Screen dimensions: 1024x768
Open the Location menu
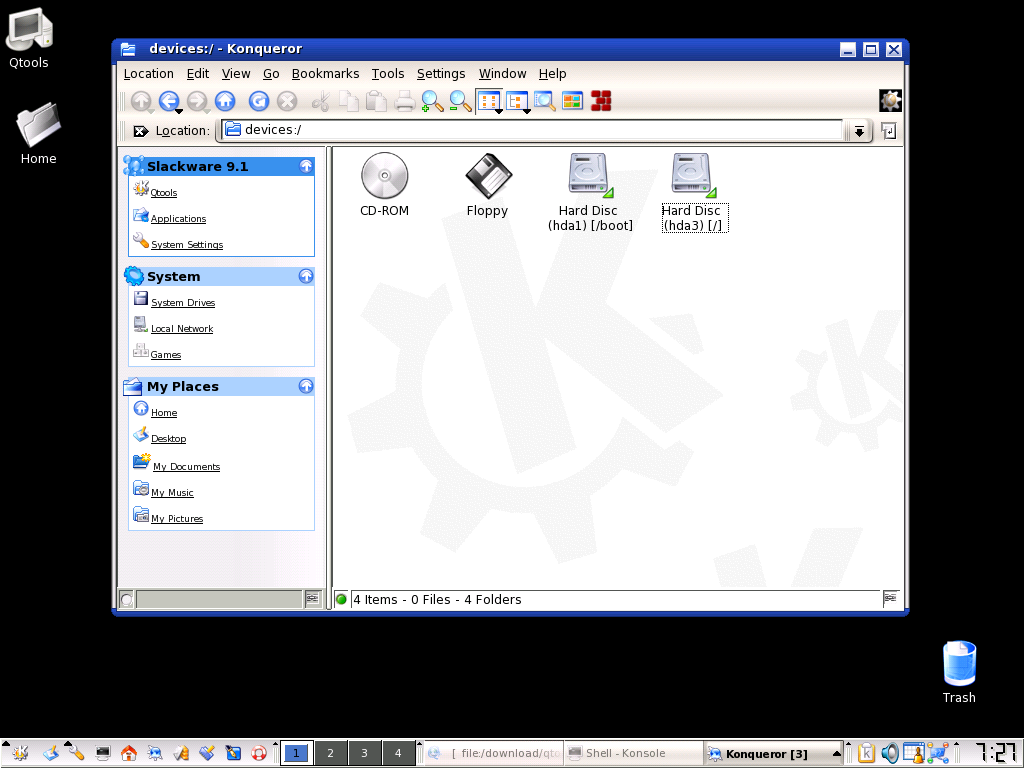point(149,74)
